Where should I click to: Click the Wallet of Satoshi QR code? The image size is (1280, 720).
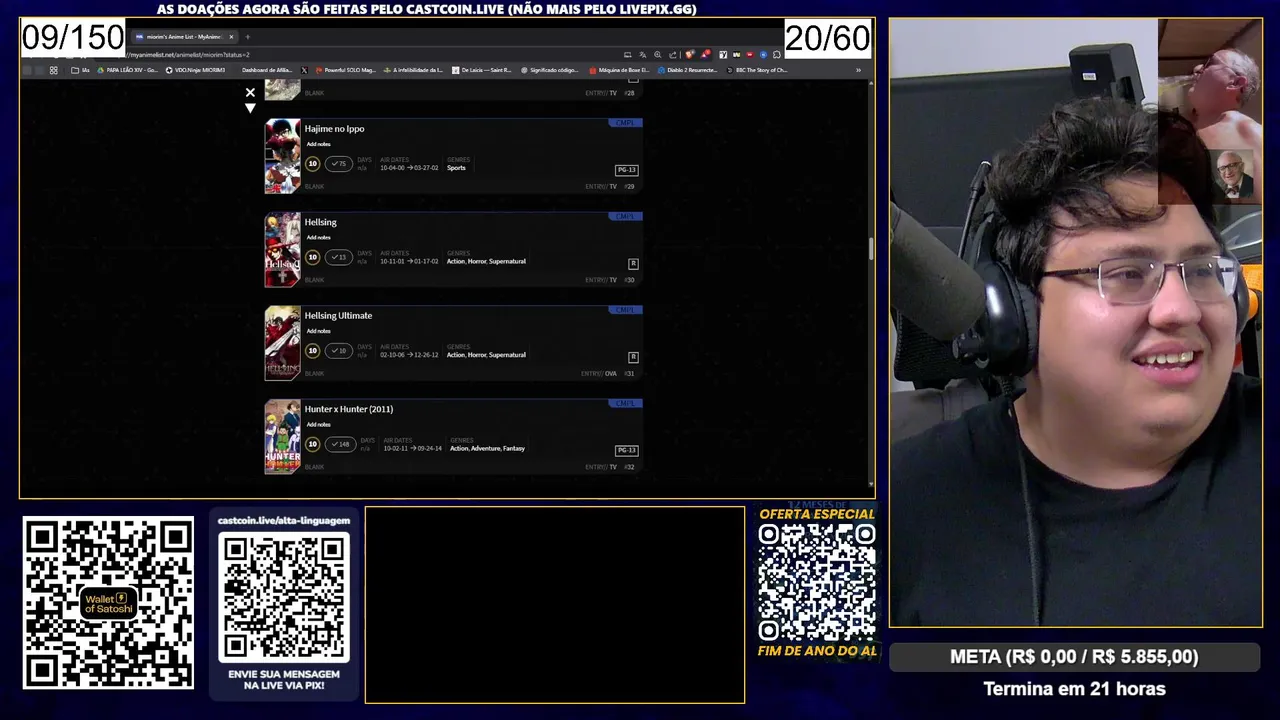tap(108, 602)
